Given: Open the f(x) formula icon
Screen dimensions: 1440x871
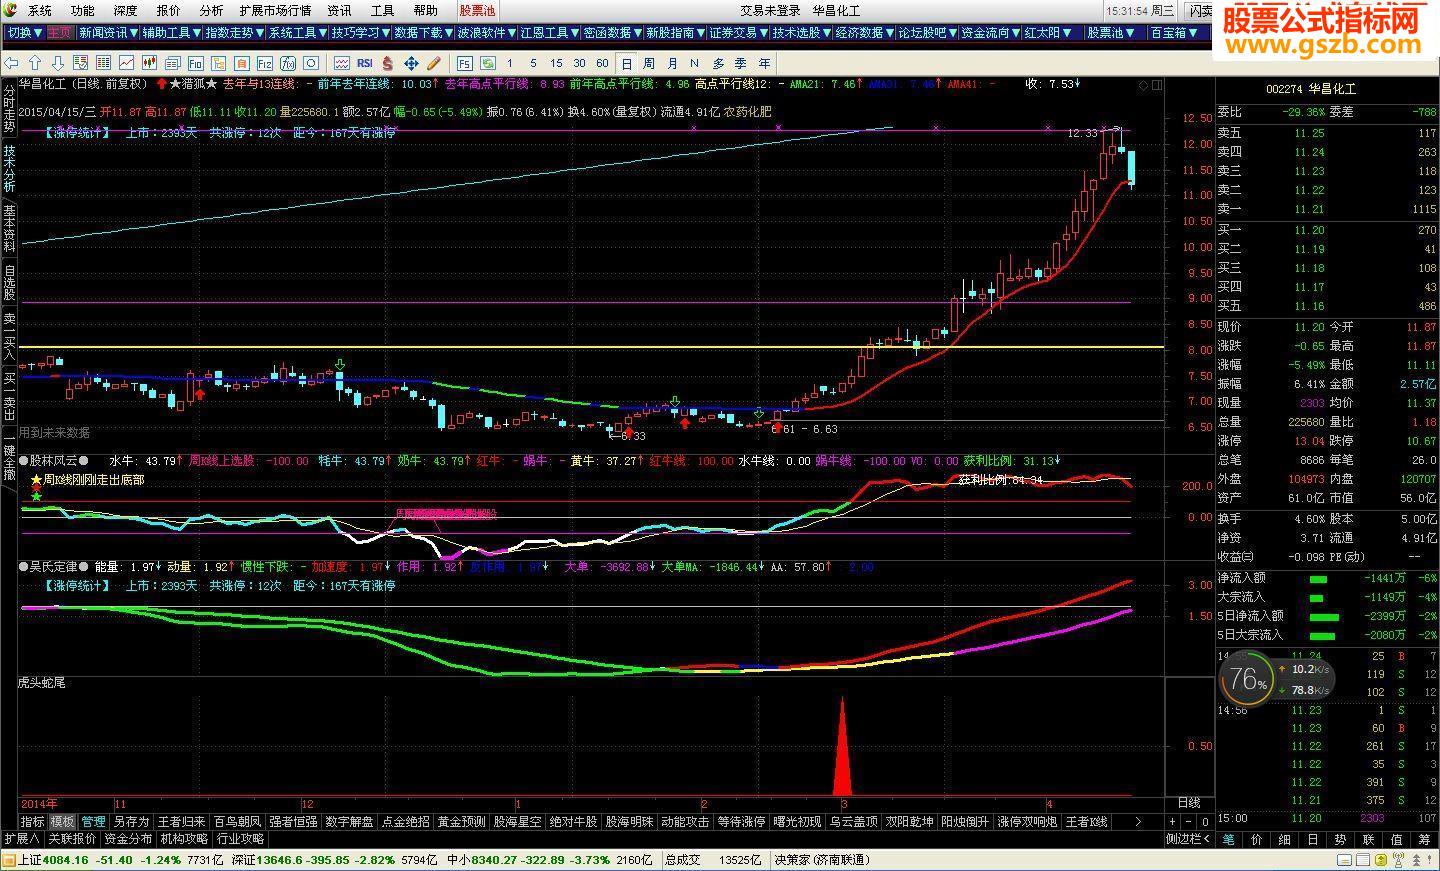Looking at the screenshot, I should [x=288, y=63].
